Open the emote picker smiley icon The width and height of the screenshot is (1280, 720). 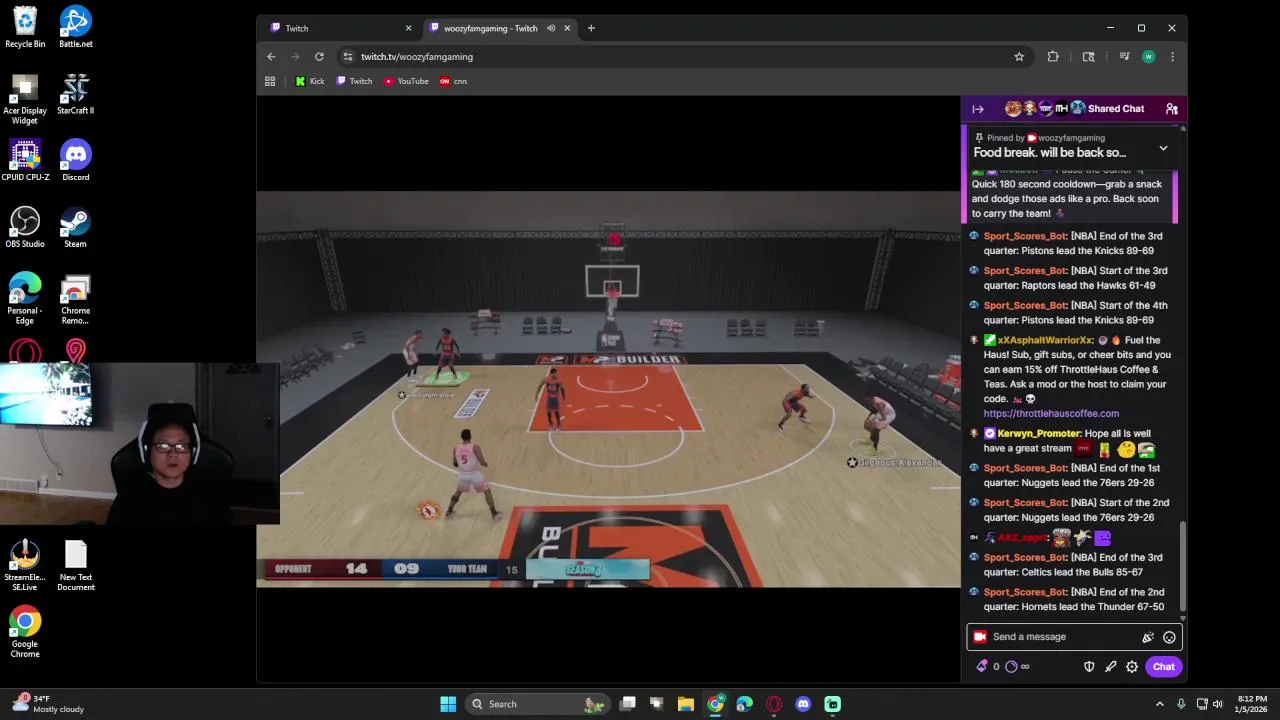coord(1169,637)
